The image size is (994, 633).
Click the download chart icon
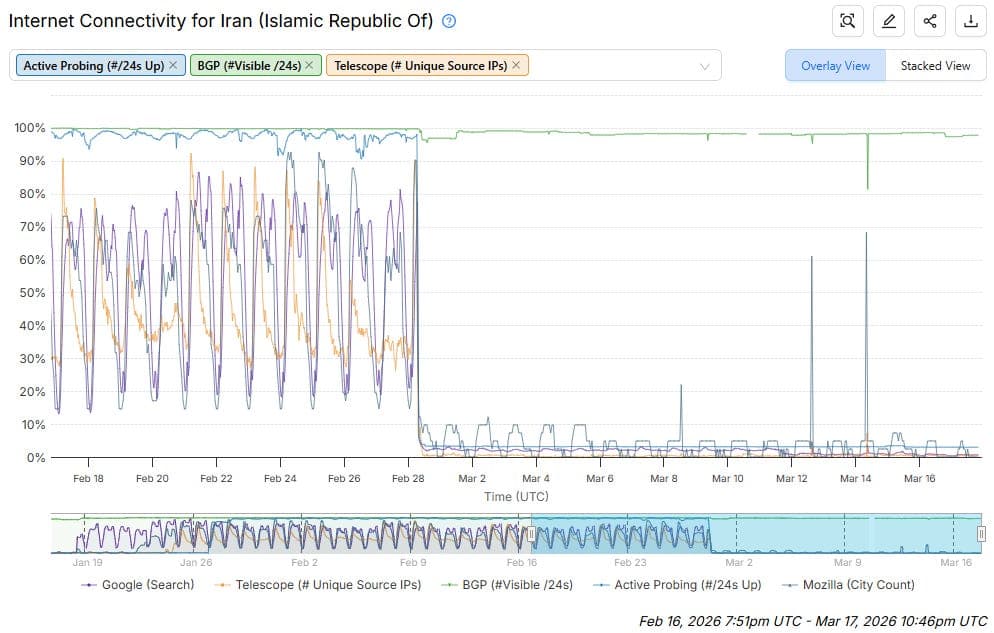970,21
